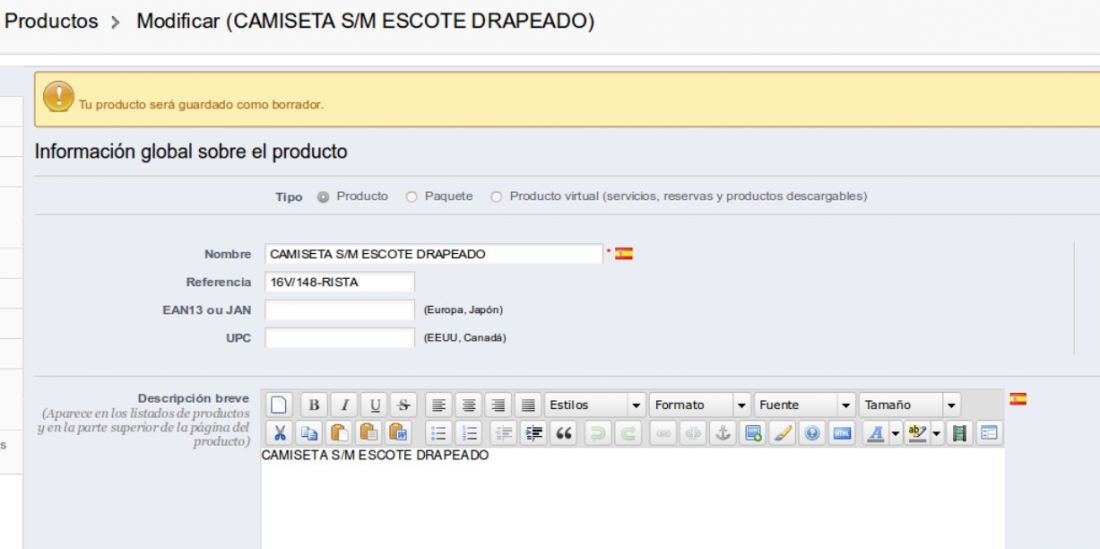Click the last toolbar icon after media
Viewport: 1100px width, 549px height.
988,433
